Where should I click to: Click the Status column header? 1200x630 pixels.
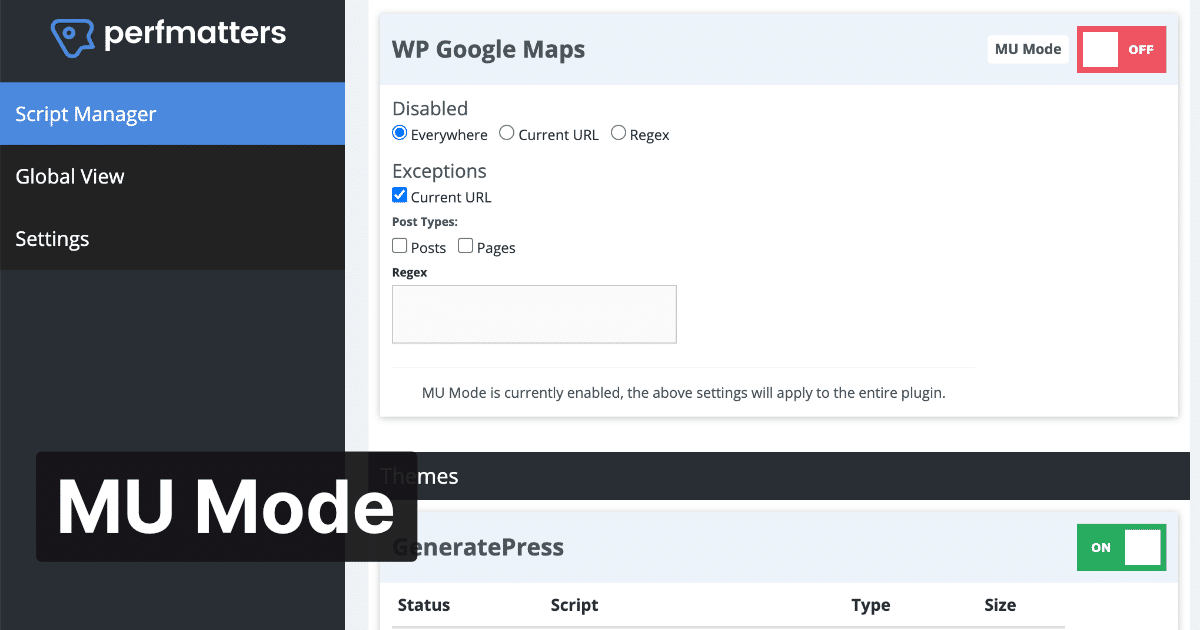(424, 605)
